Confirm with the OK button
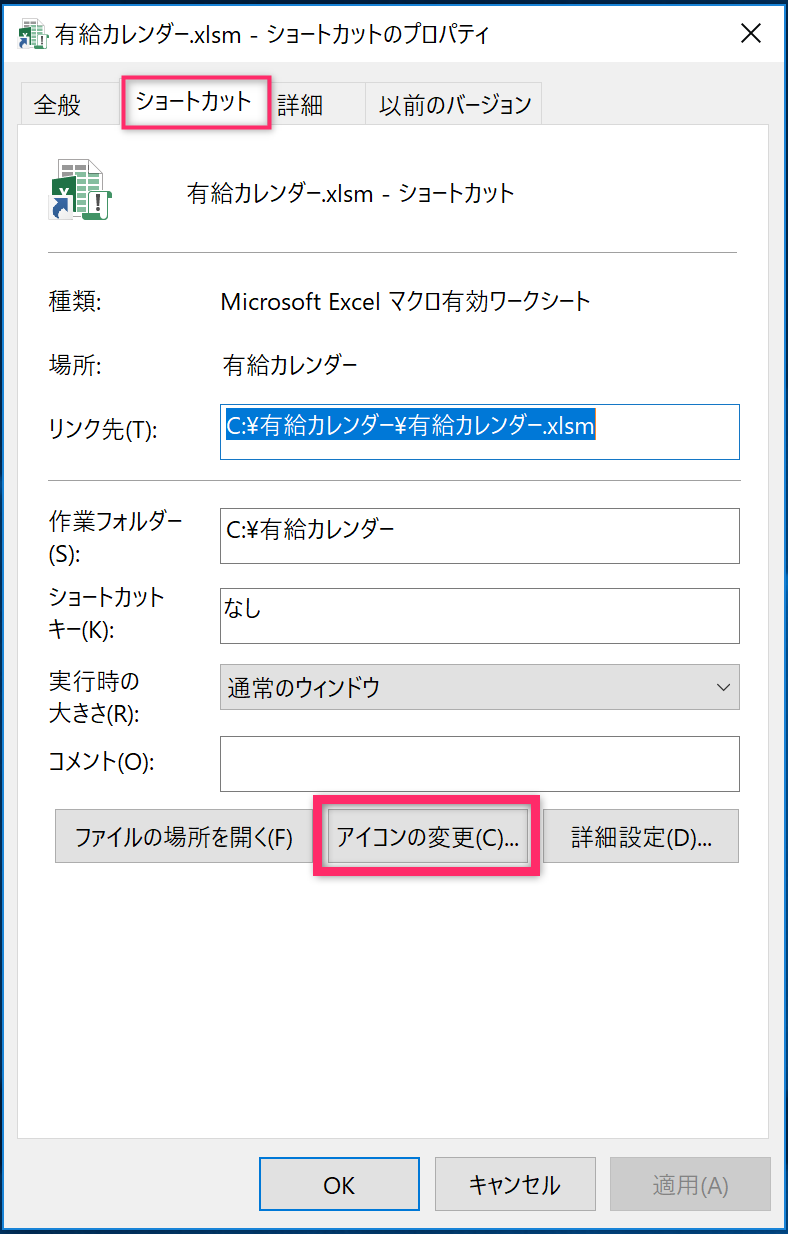Image resolution: width=788 pixels, height=1234 pixels. coord(339,1185)
